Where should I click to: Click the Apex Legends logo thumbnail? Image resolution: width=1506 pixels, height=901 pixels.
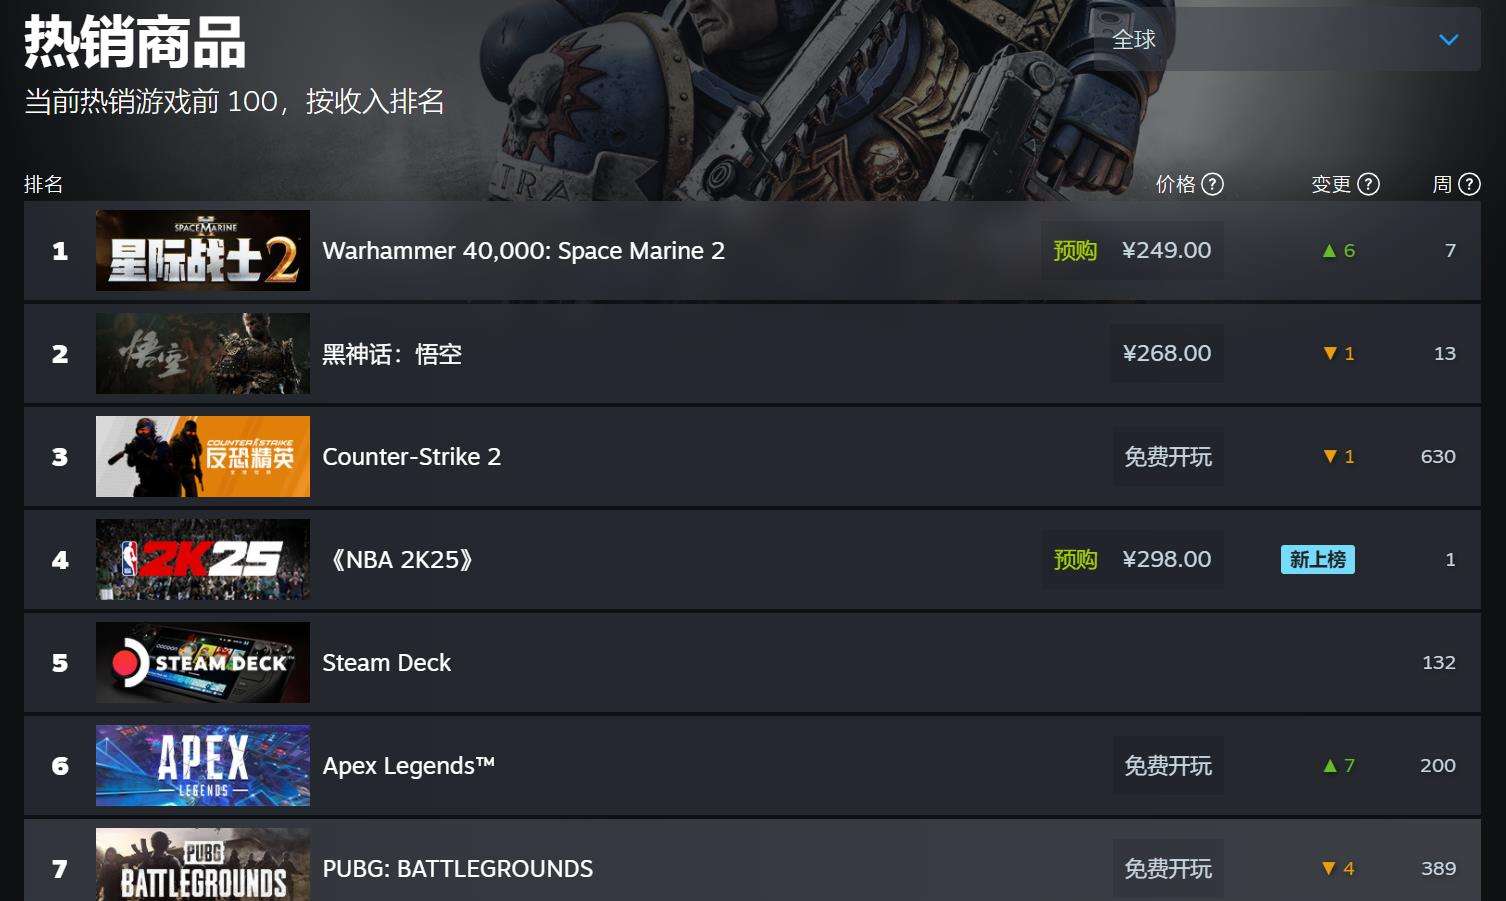coord(203,765)
